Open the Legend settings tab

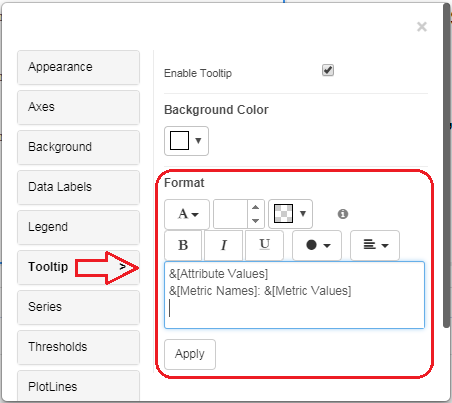pos(78,227)
